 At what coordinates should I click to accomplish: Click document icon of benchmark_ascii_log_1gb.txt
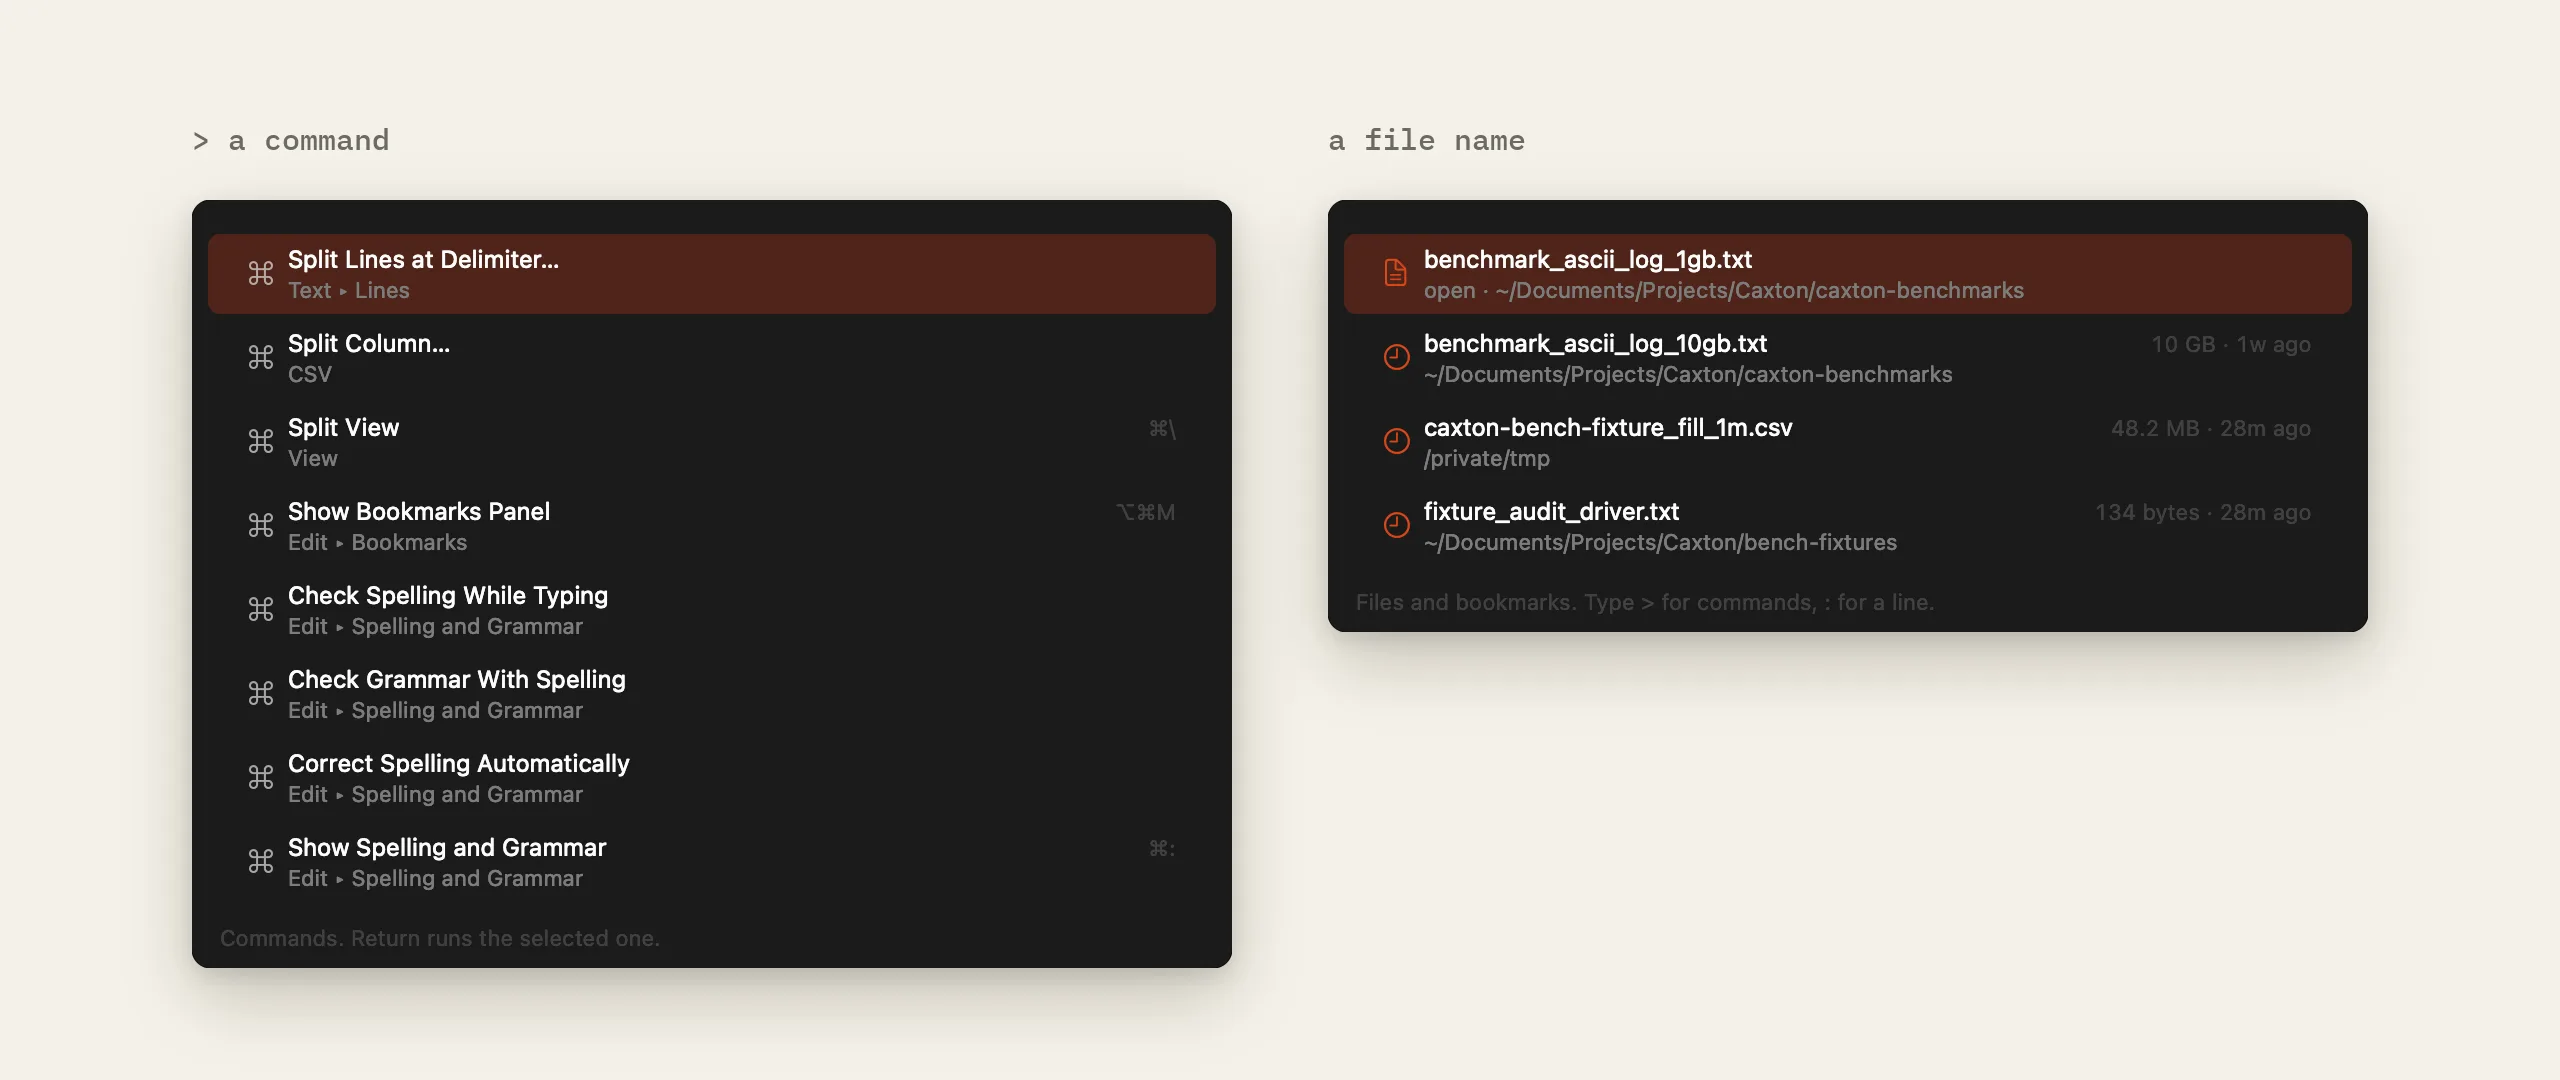1396,273
